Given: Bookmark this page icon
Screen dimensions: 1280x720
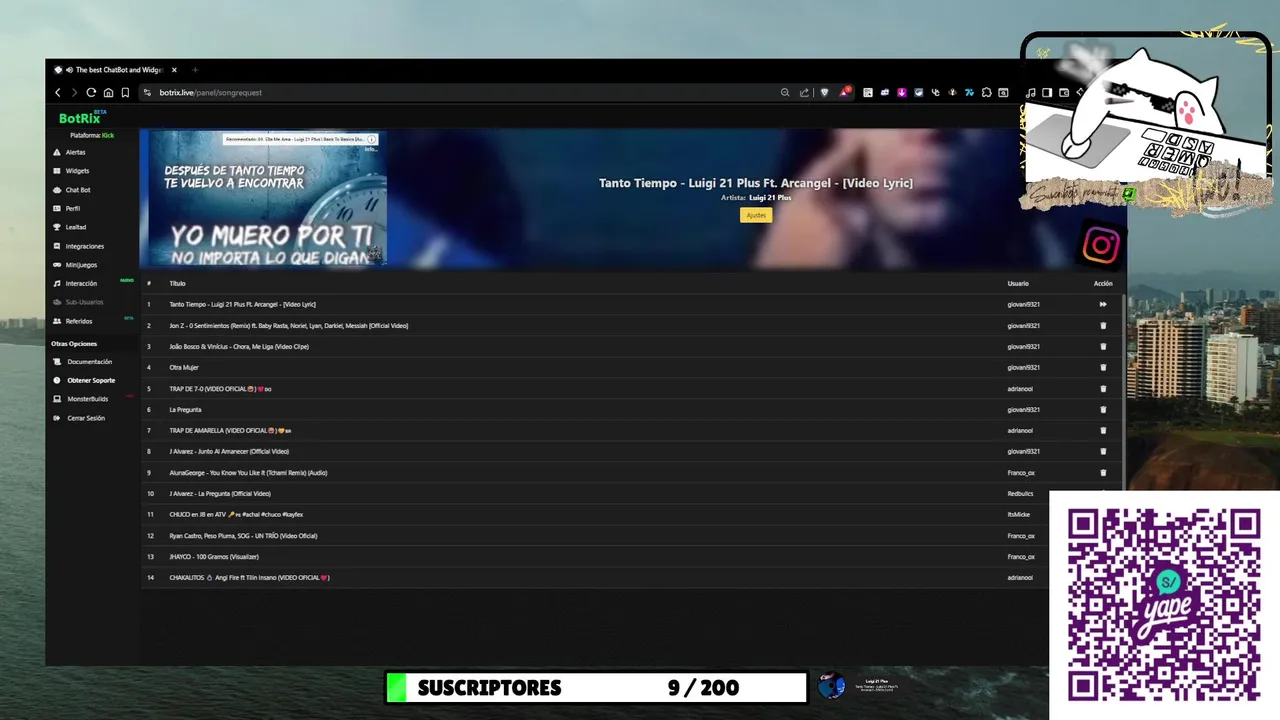Looking at the screenshot, I should click(x=125, y=92).
